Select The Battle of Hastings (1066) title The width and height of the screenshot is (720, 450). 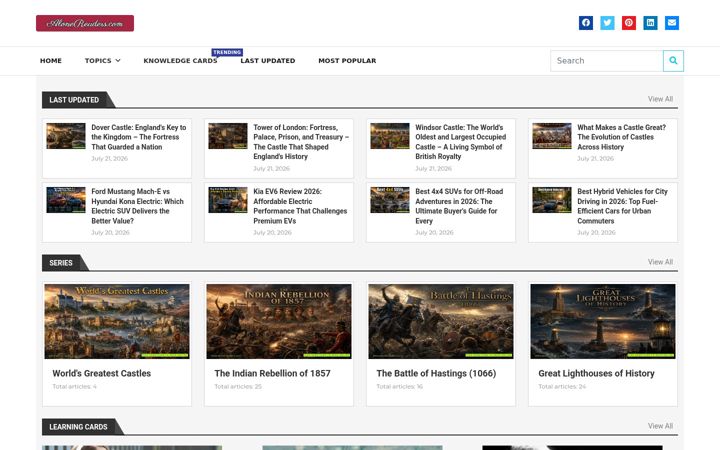[x=436, y=373]
